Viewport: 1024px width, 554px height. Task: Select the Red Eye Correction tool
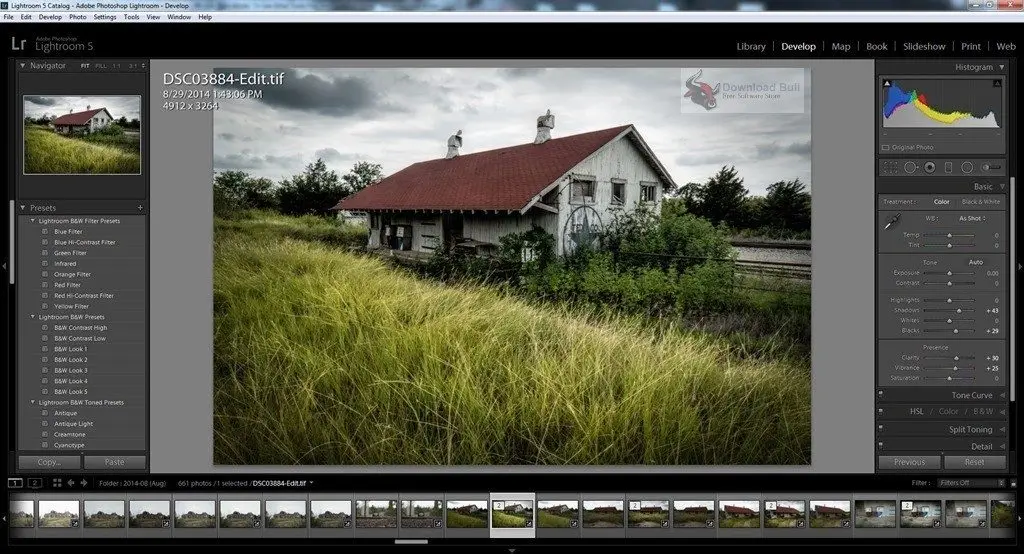click(929, 167)
